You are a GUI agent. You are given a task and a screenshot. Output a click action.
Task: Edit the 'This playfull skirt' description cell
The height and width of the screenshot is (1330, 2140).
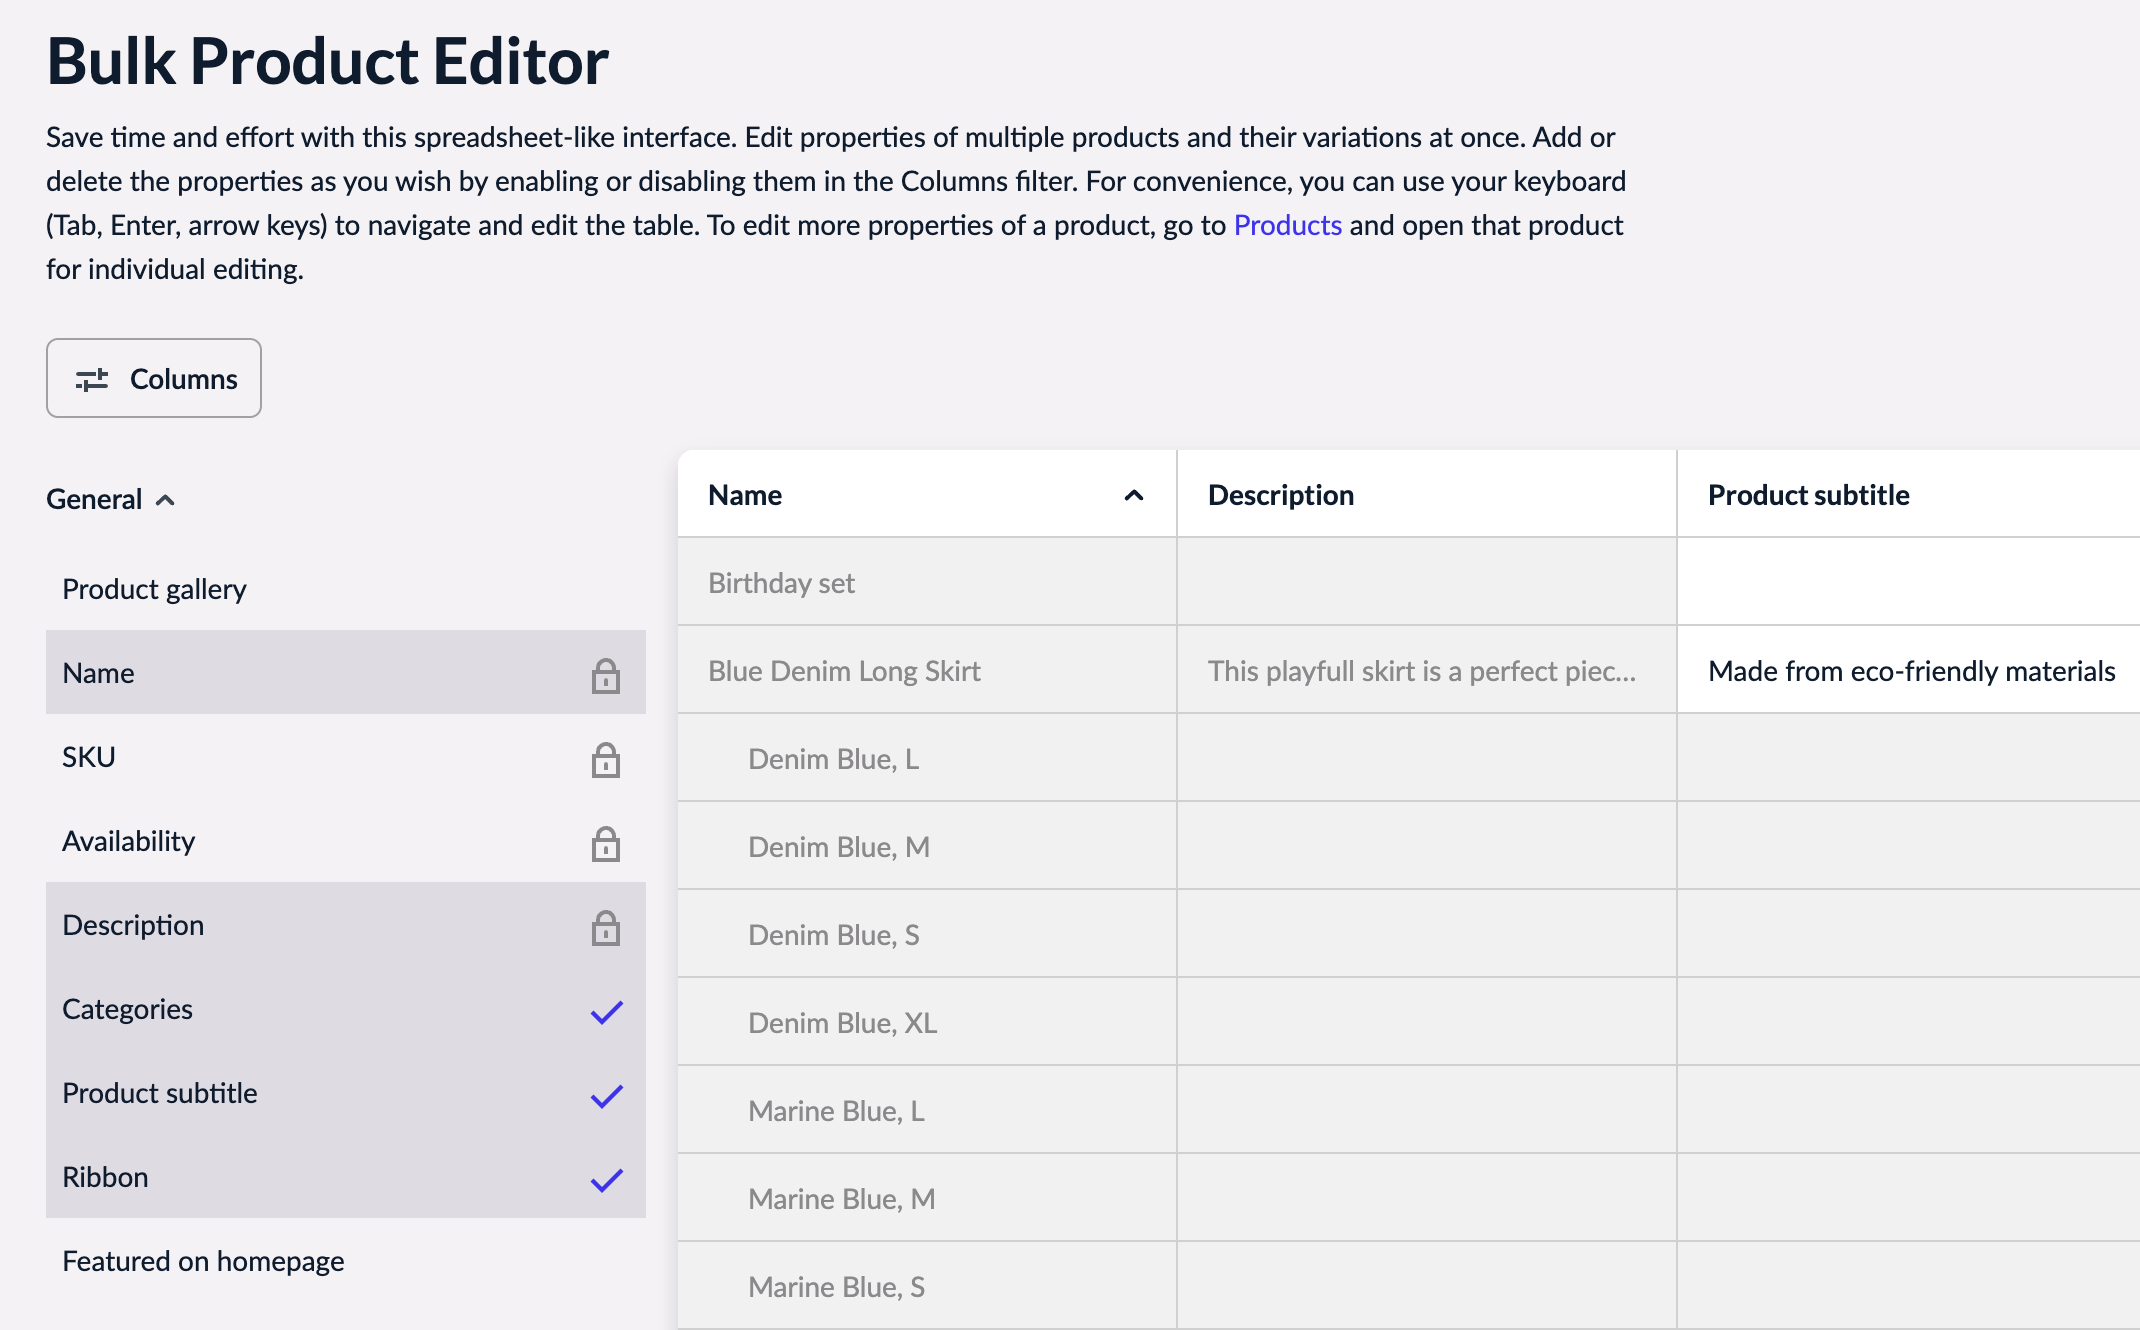pos(1427,670)
